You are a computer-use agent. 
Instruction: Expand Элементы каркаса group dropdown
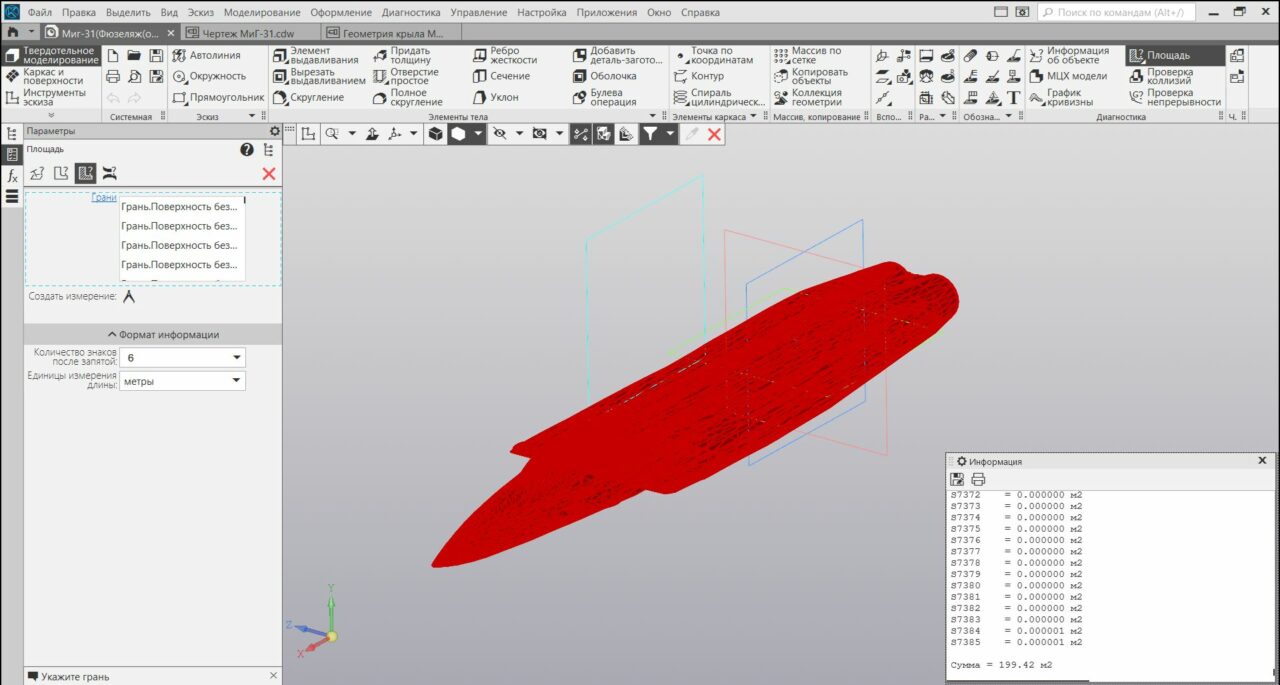click(753, 116)
